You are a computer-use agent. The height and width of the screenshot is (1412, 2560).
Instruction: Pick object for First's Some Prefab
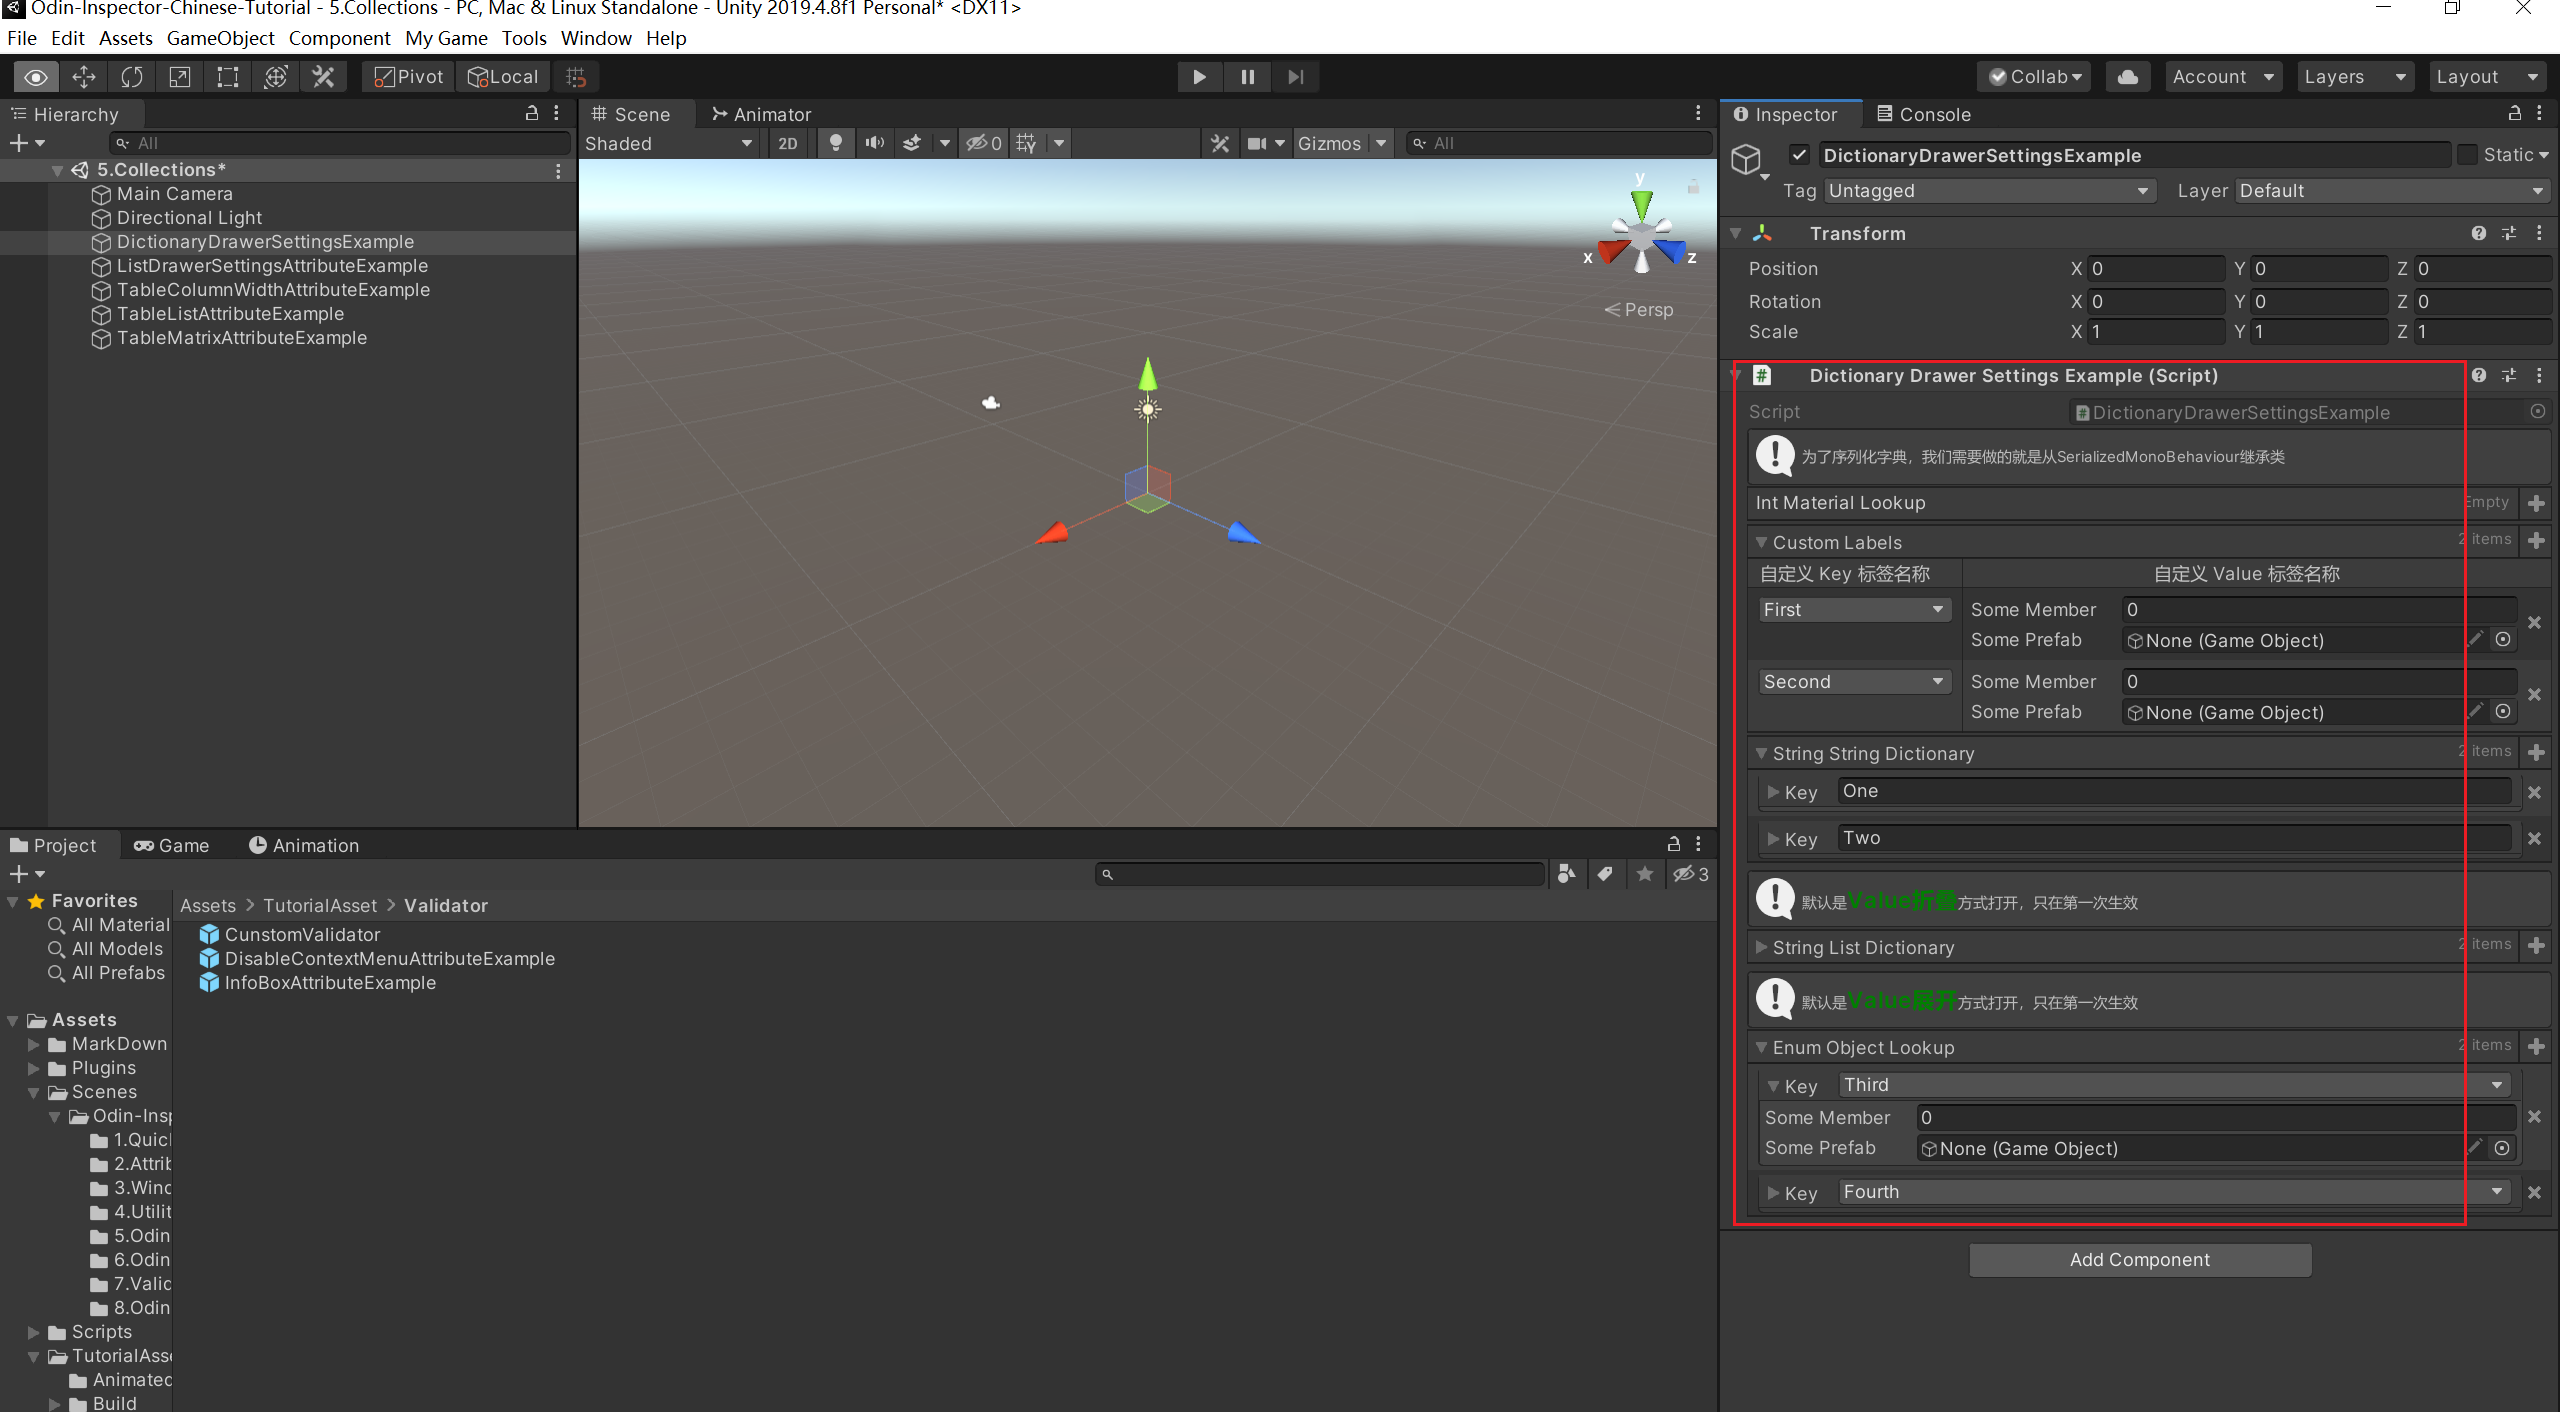[2502, 639]
